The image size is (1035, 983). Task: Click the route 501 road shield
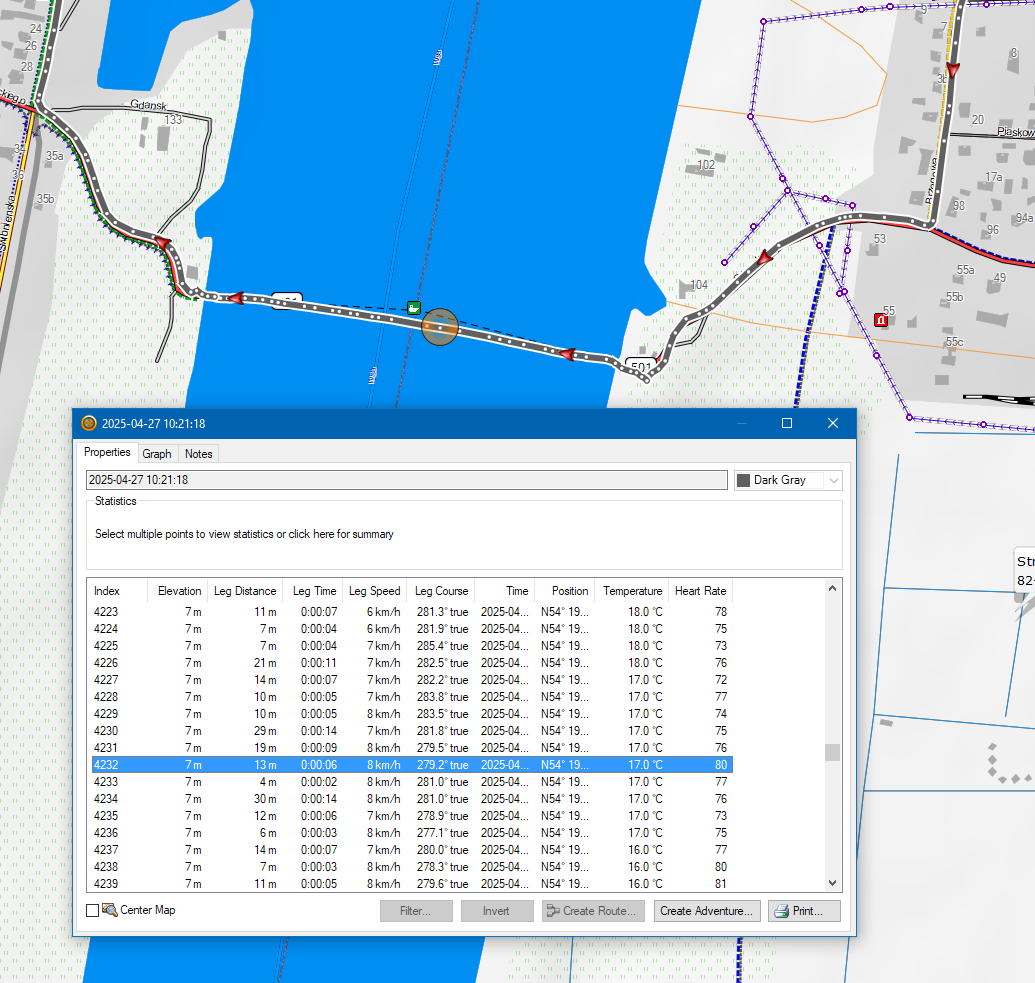639,365
